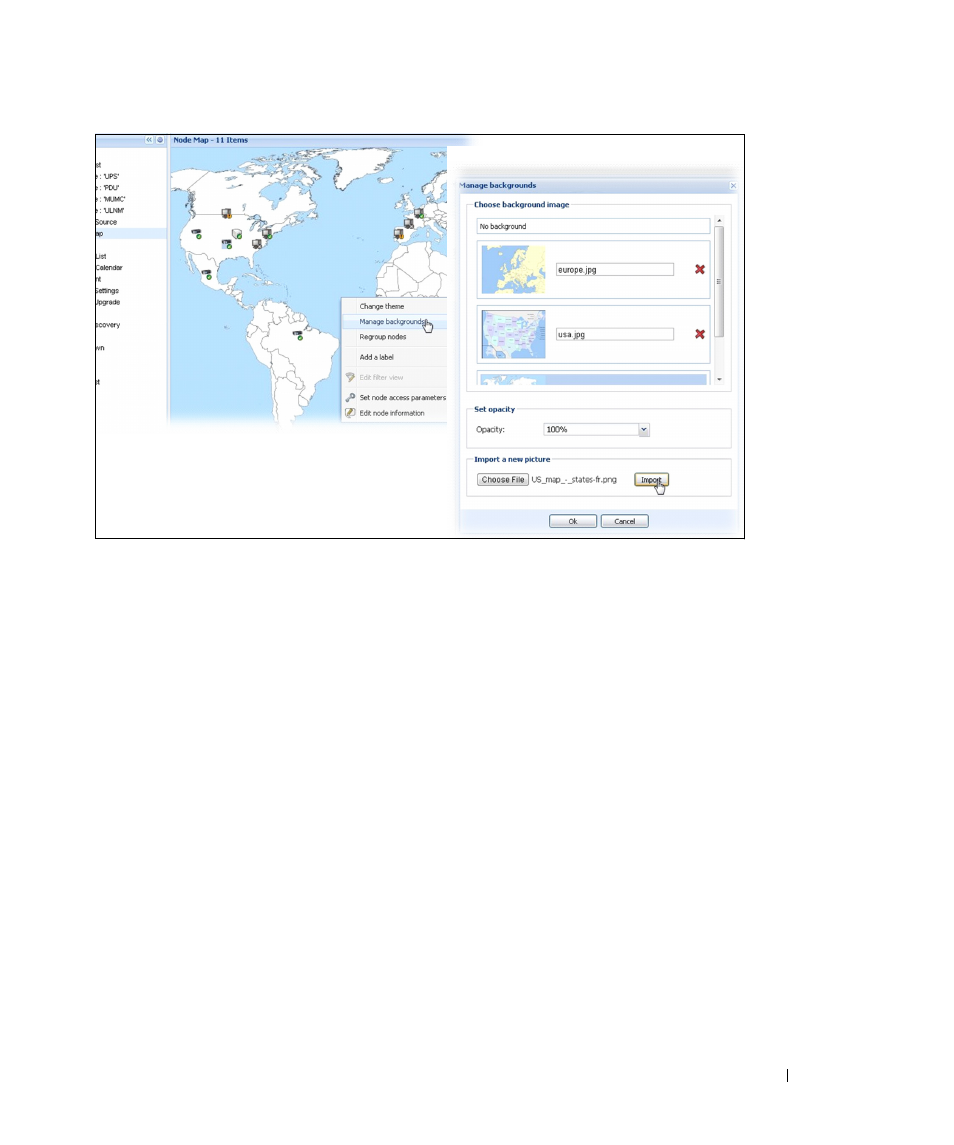This screenshot has height=1145, width=954.
Task: Select the computer node over France
Action: click(x=409, y=223)
